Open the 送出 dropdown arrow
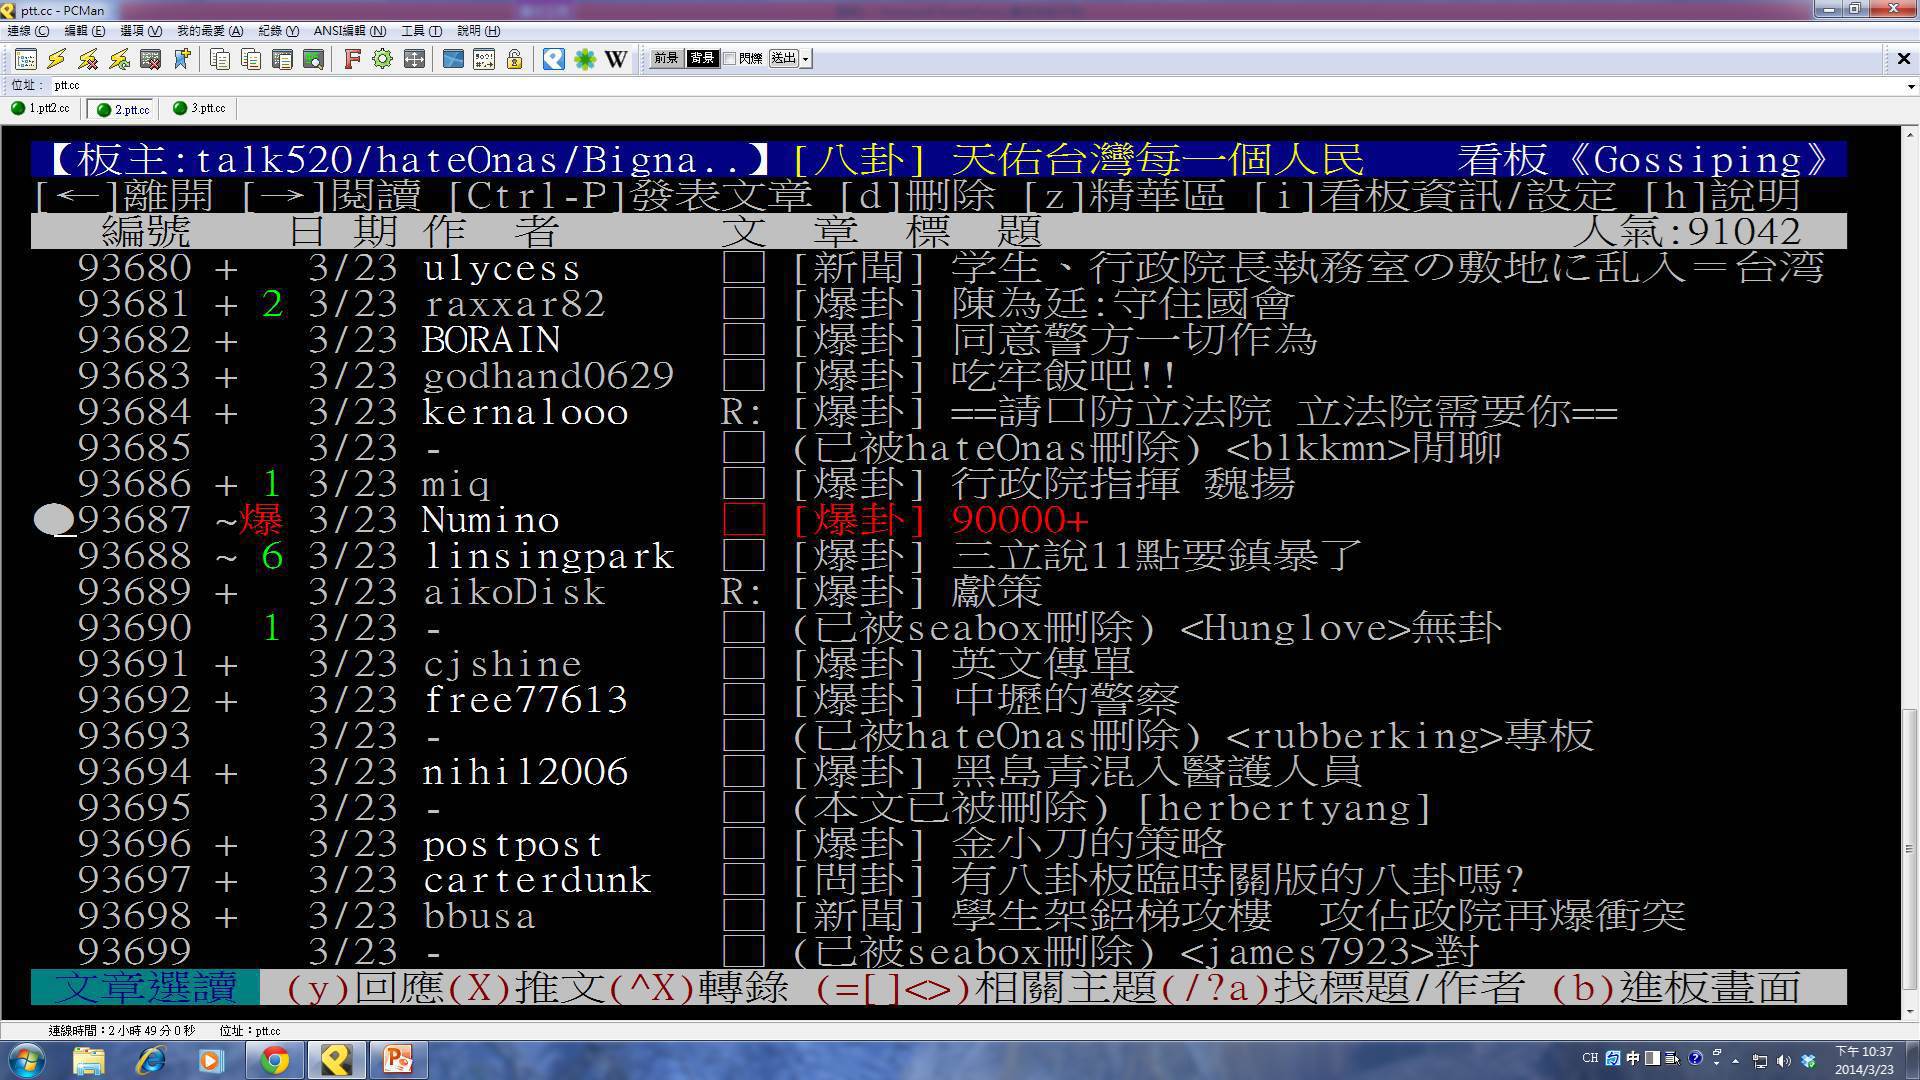 point(806,59)
